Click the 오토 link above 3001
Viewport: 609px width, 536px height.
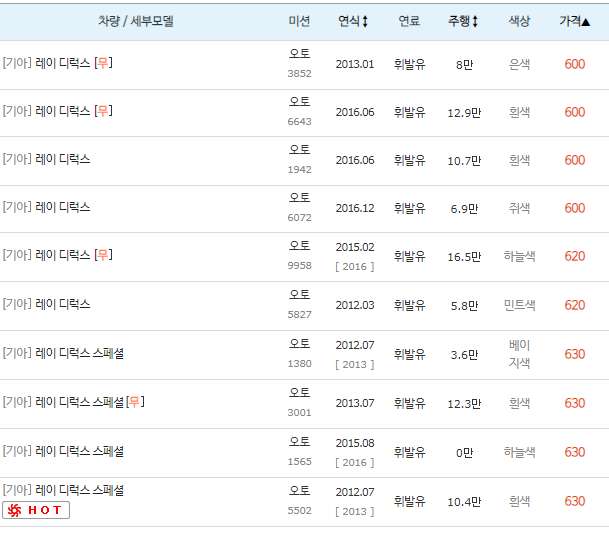(x=299, y=392)
